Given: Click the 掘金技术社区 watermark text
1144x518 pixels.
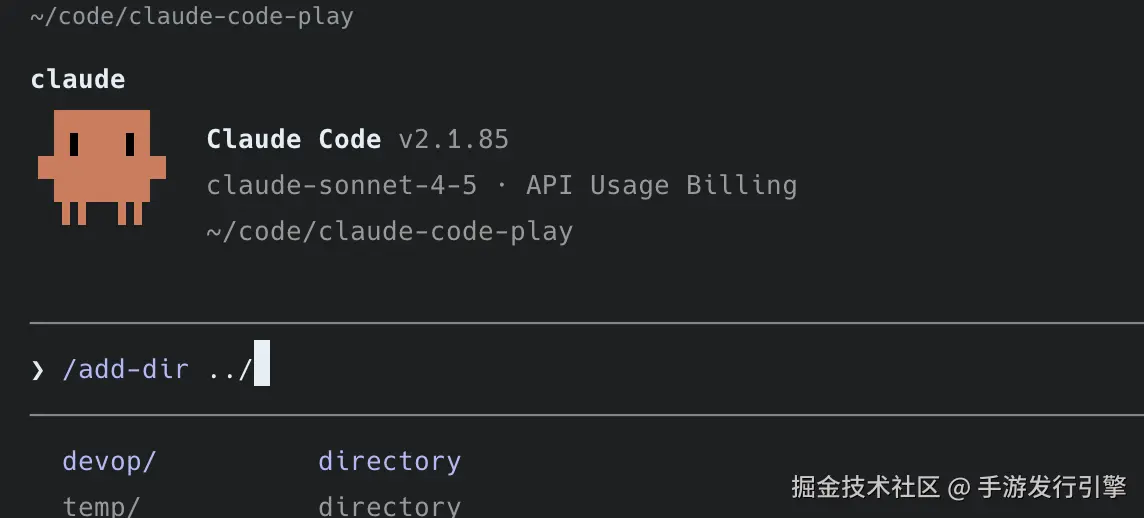Looking at the screenshot, I should pos(865,487).
